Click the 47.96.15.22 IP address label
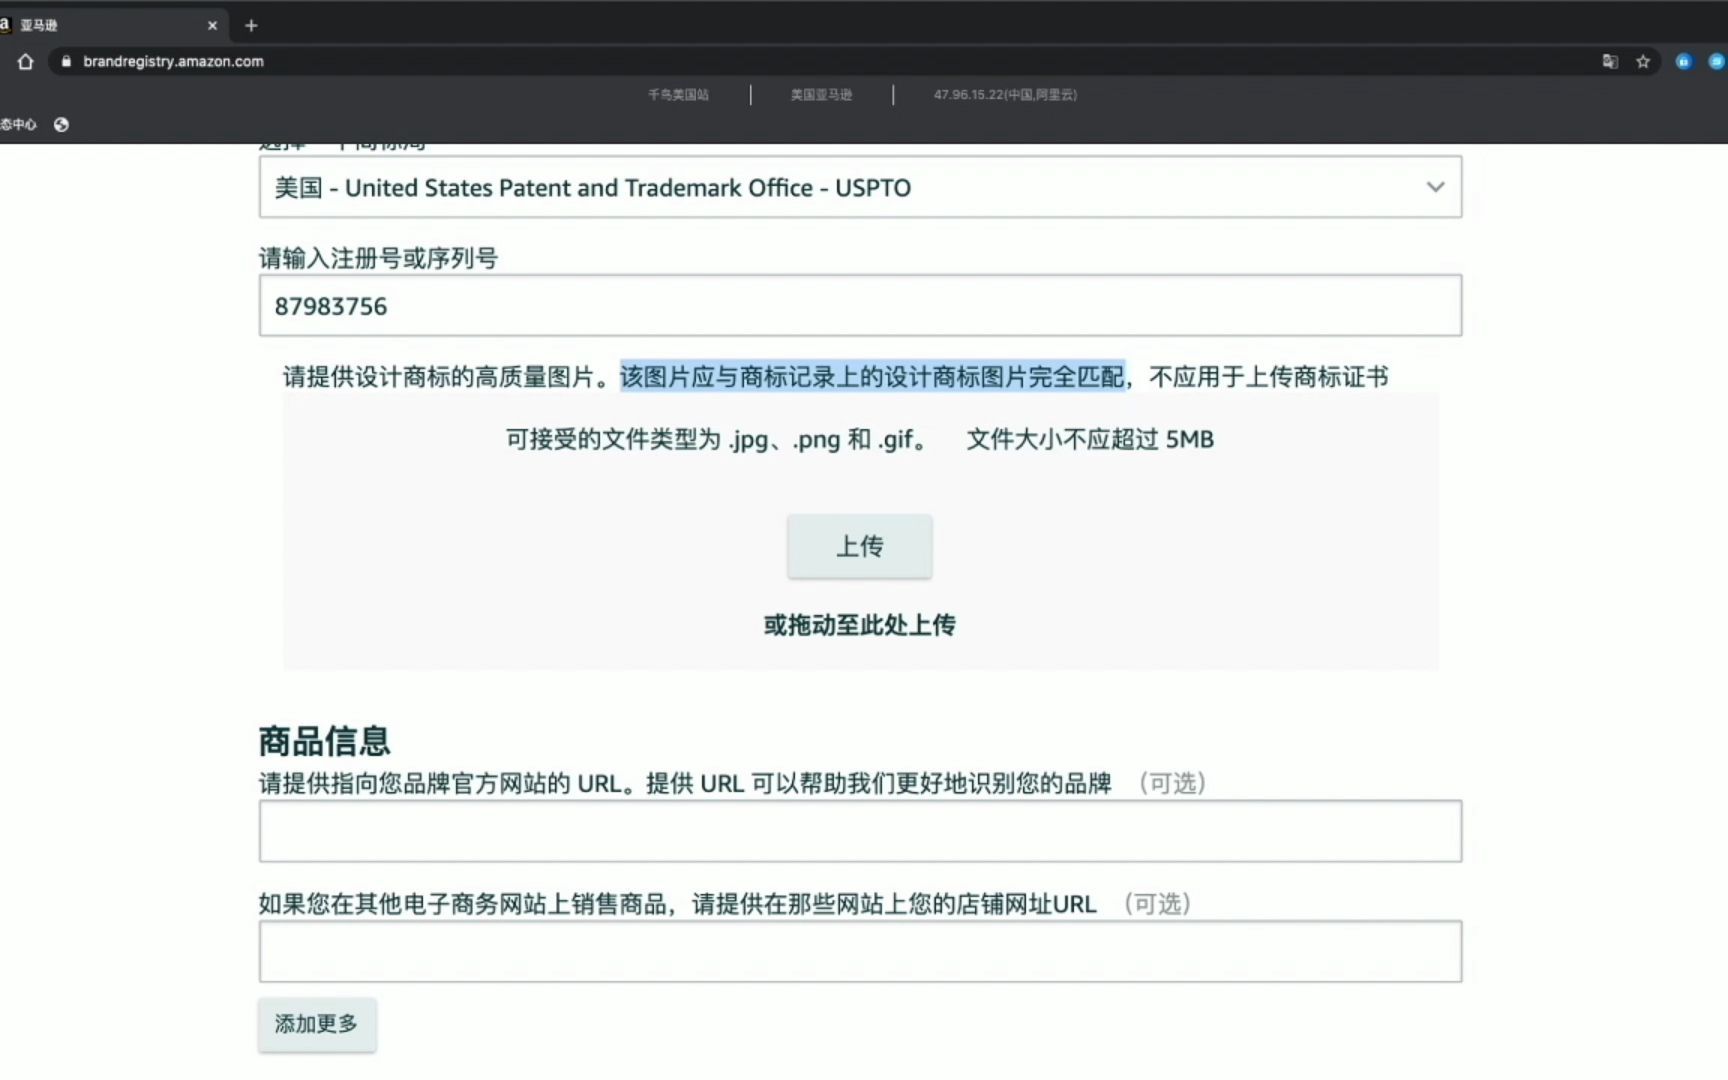 tap(1005, 94)
